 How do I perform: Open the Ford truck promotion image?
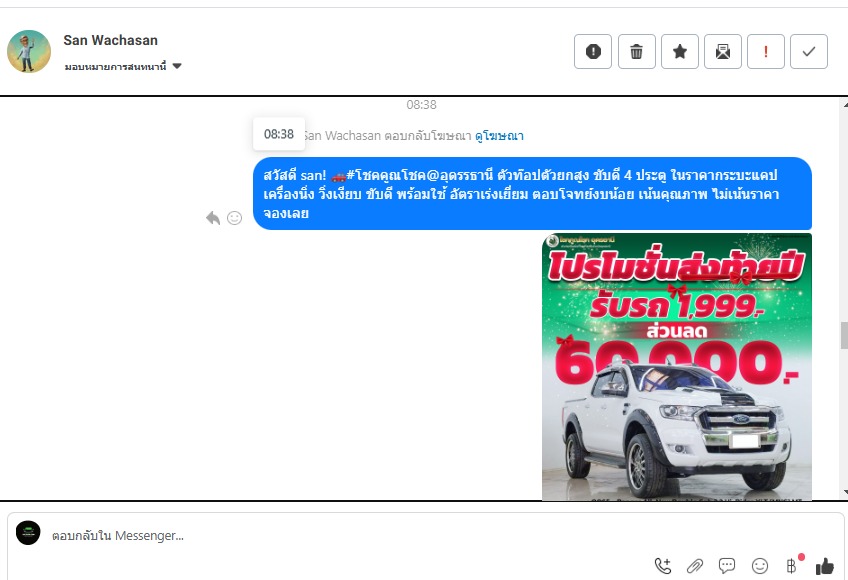(677, 367)
